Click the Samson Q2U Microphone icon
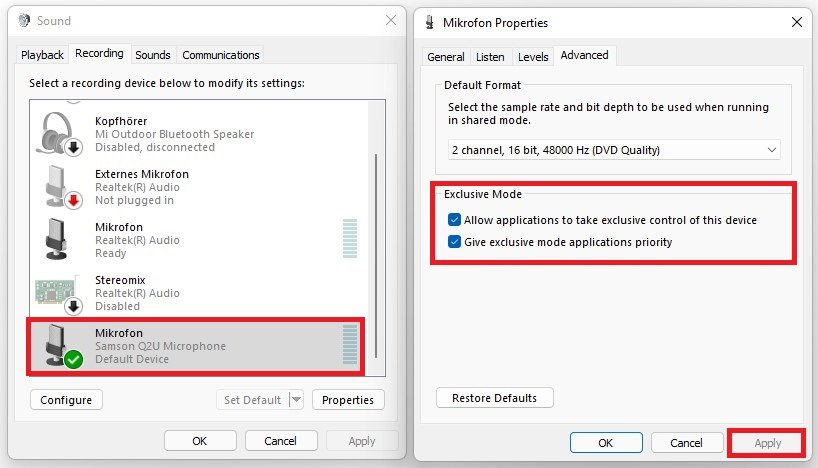The image size is (818, 468). [x=59, y=345]
